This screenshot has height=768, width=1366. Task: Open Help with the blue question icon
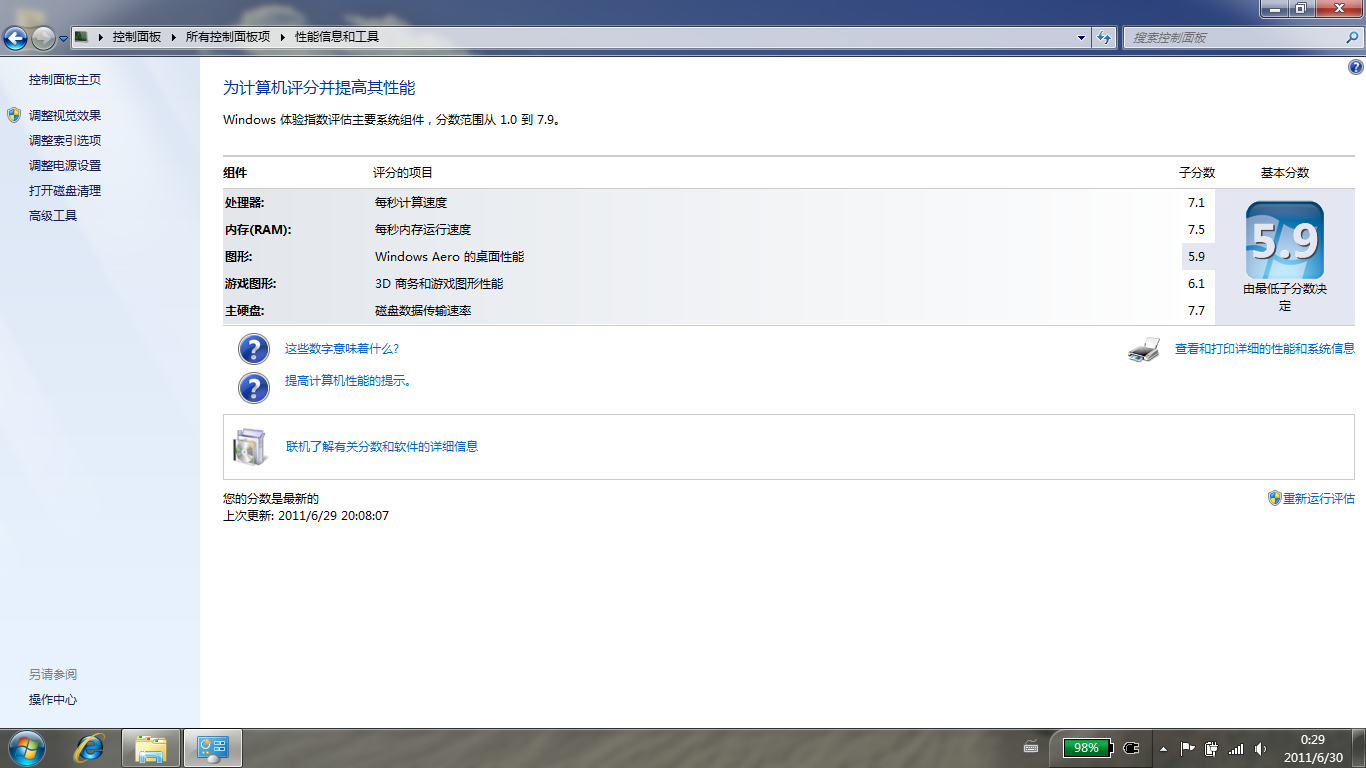coord(1355,68)
